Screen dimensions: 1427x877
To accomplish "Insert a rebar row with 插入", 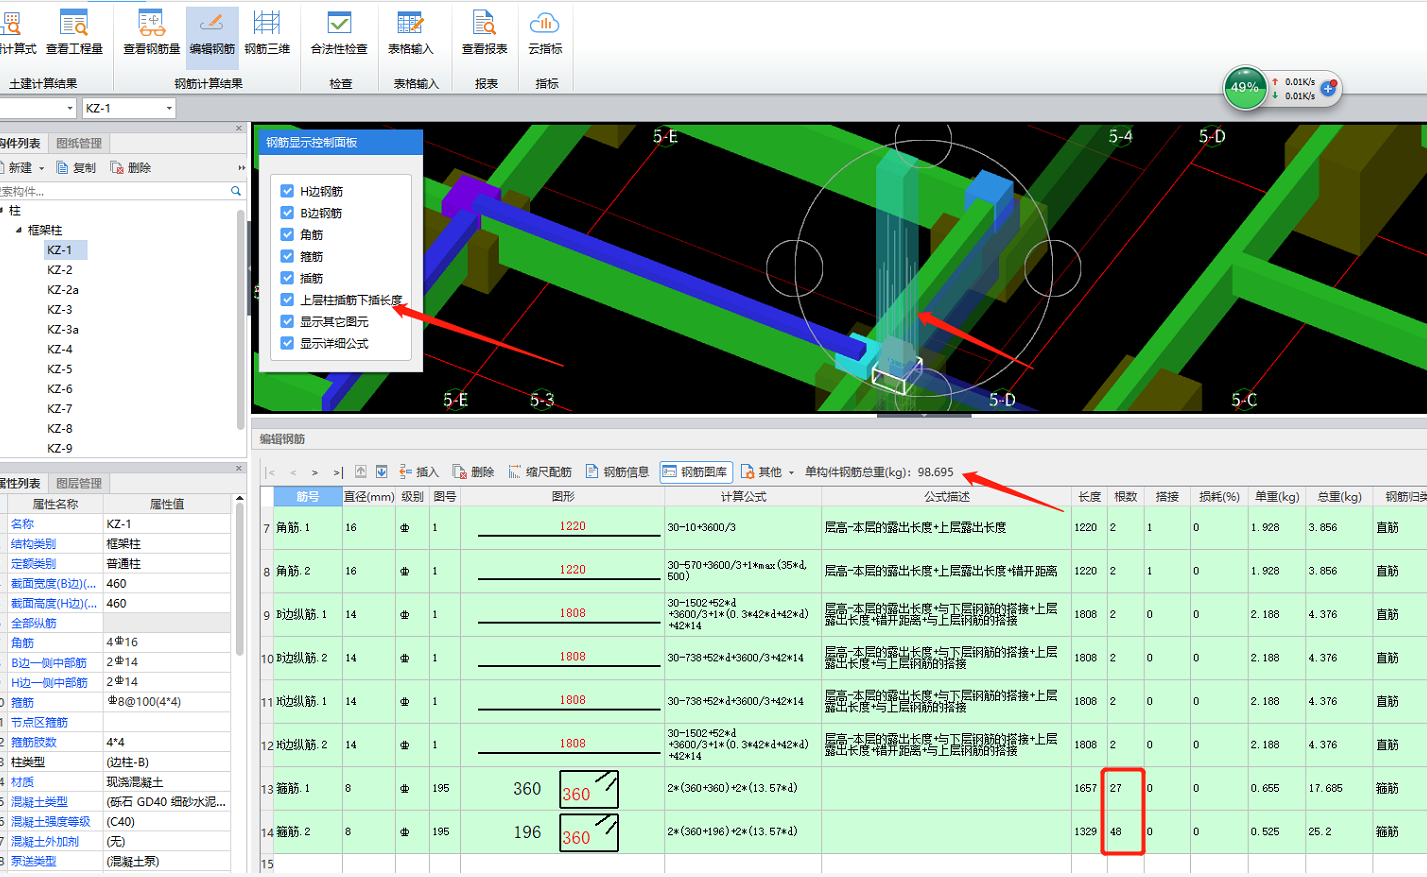I will [418, 472].
